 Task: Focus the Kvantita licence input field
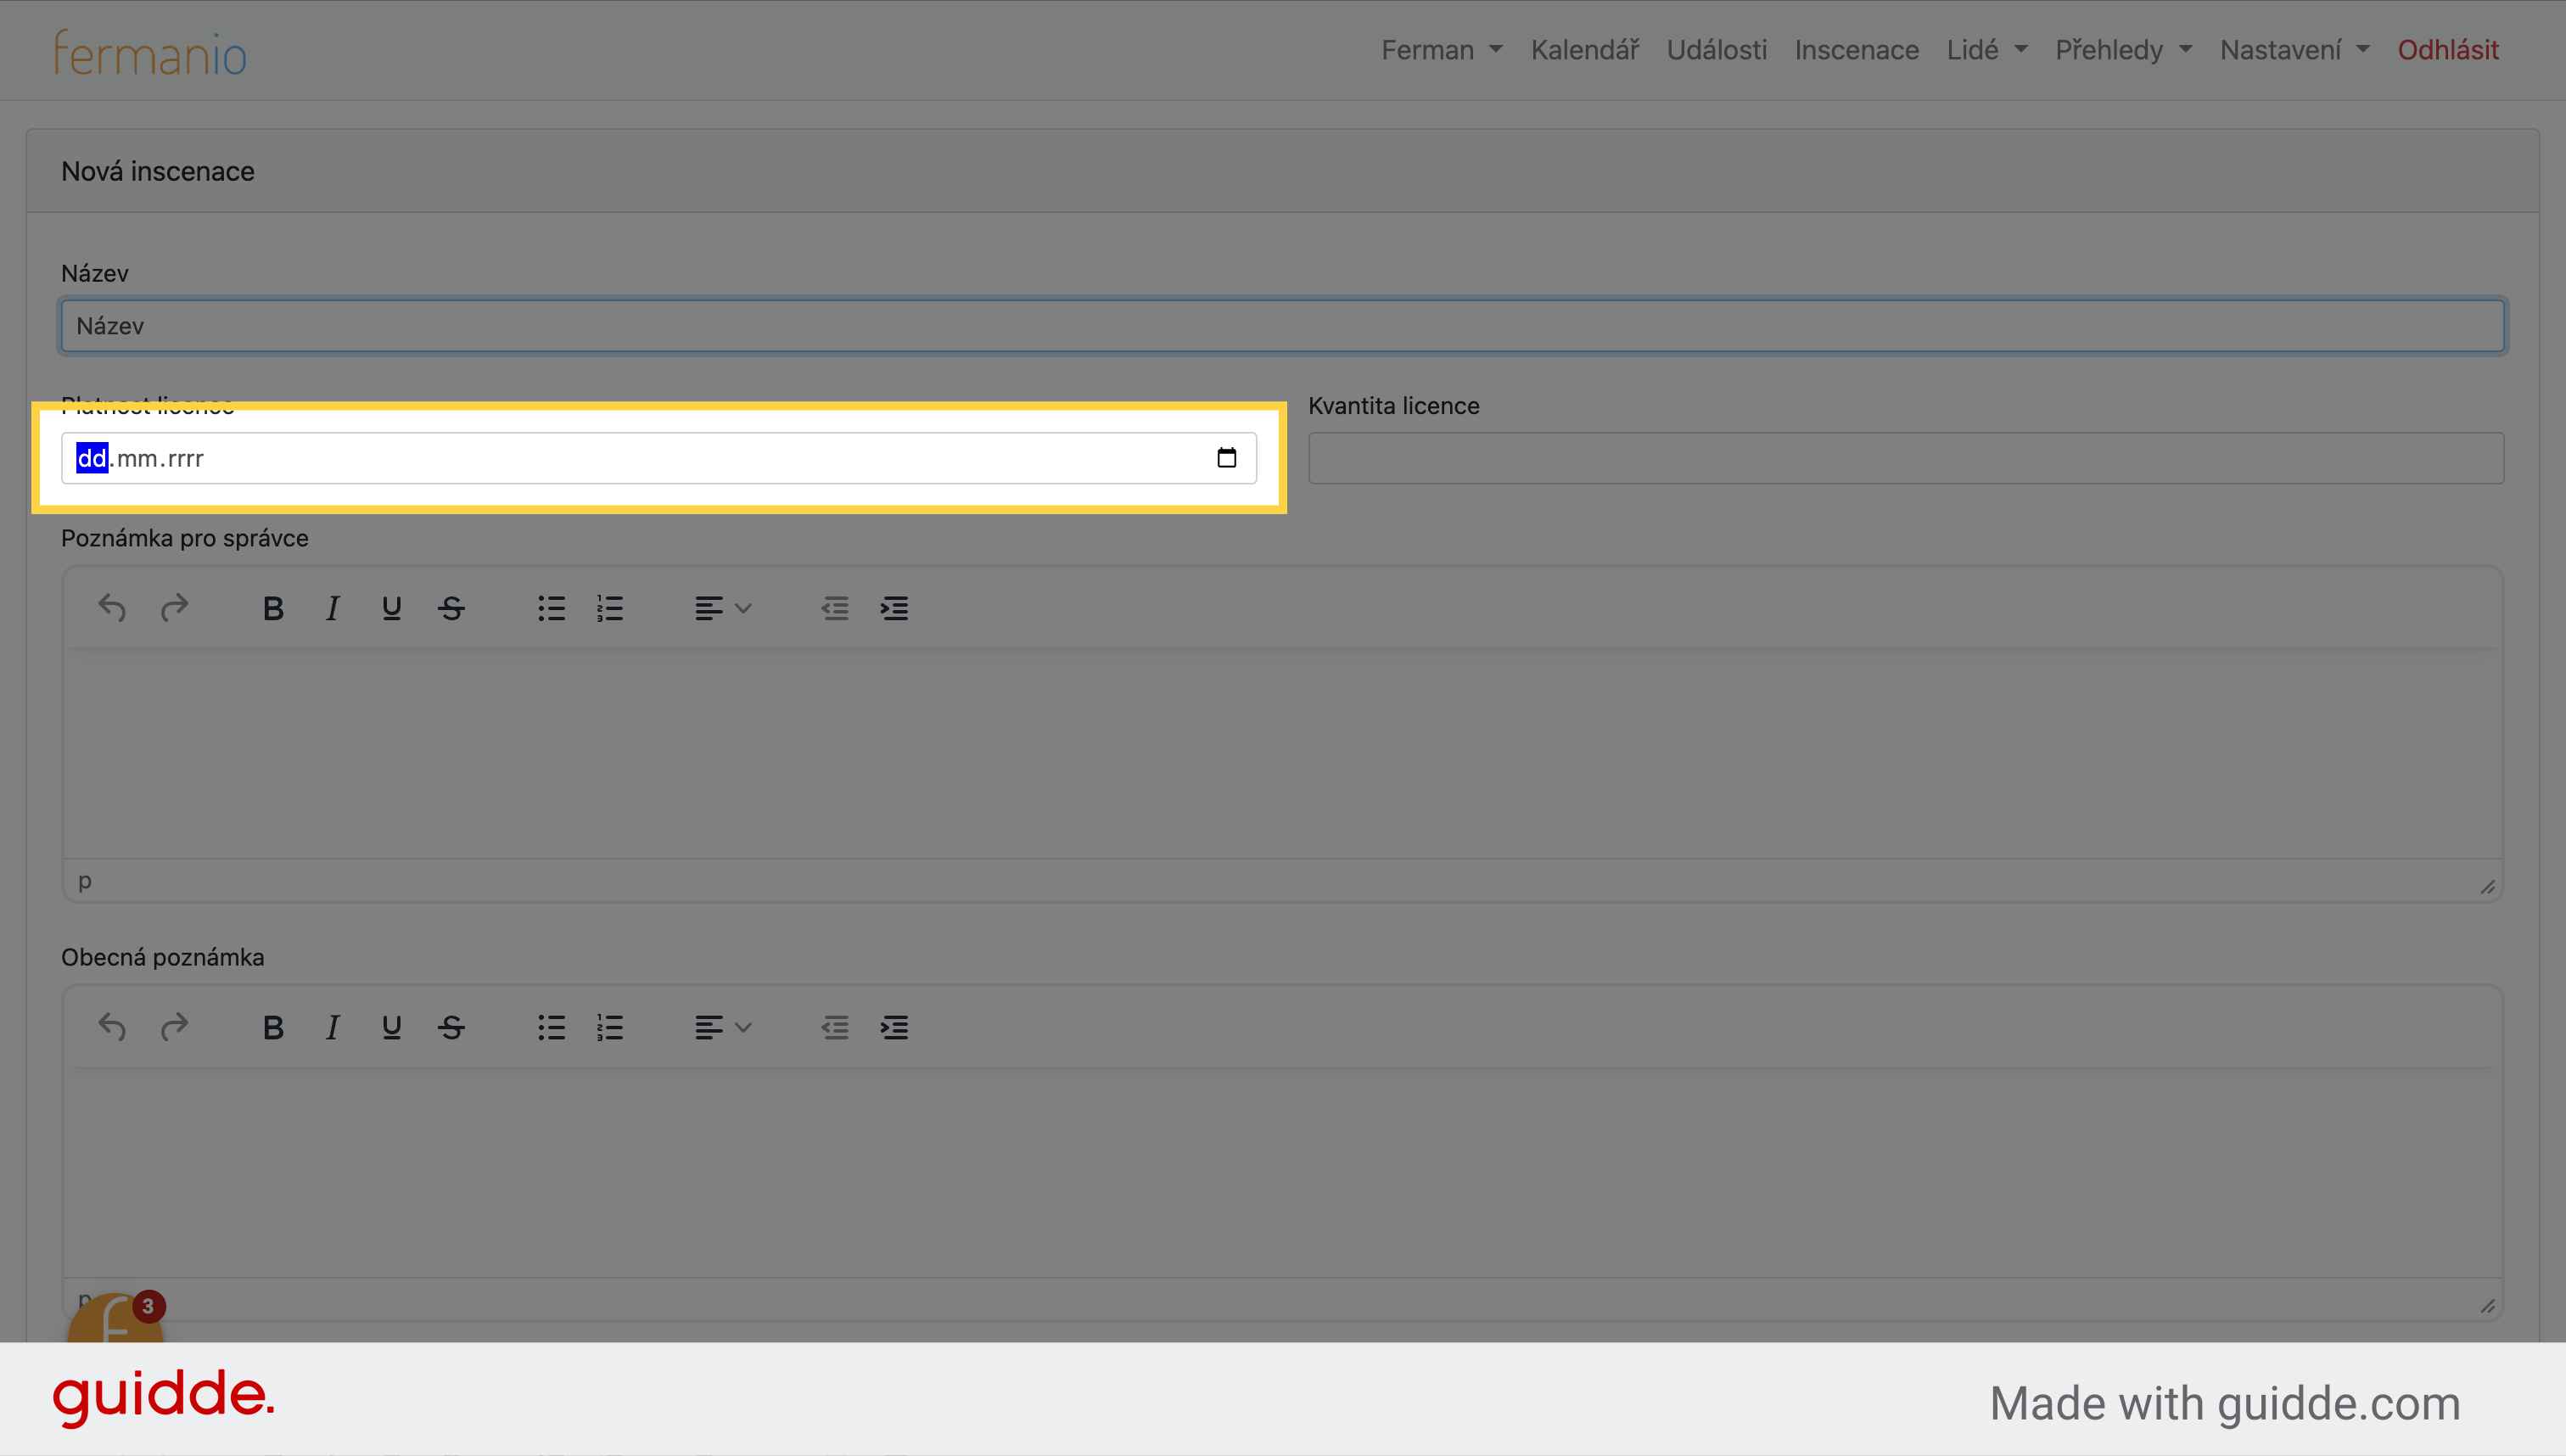click(1906, 458)
